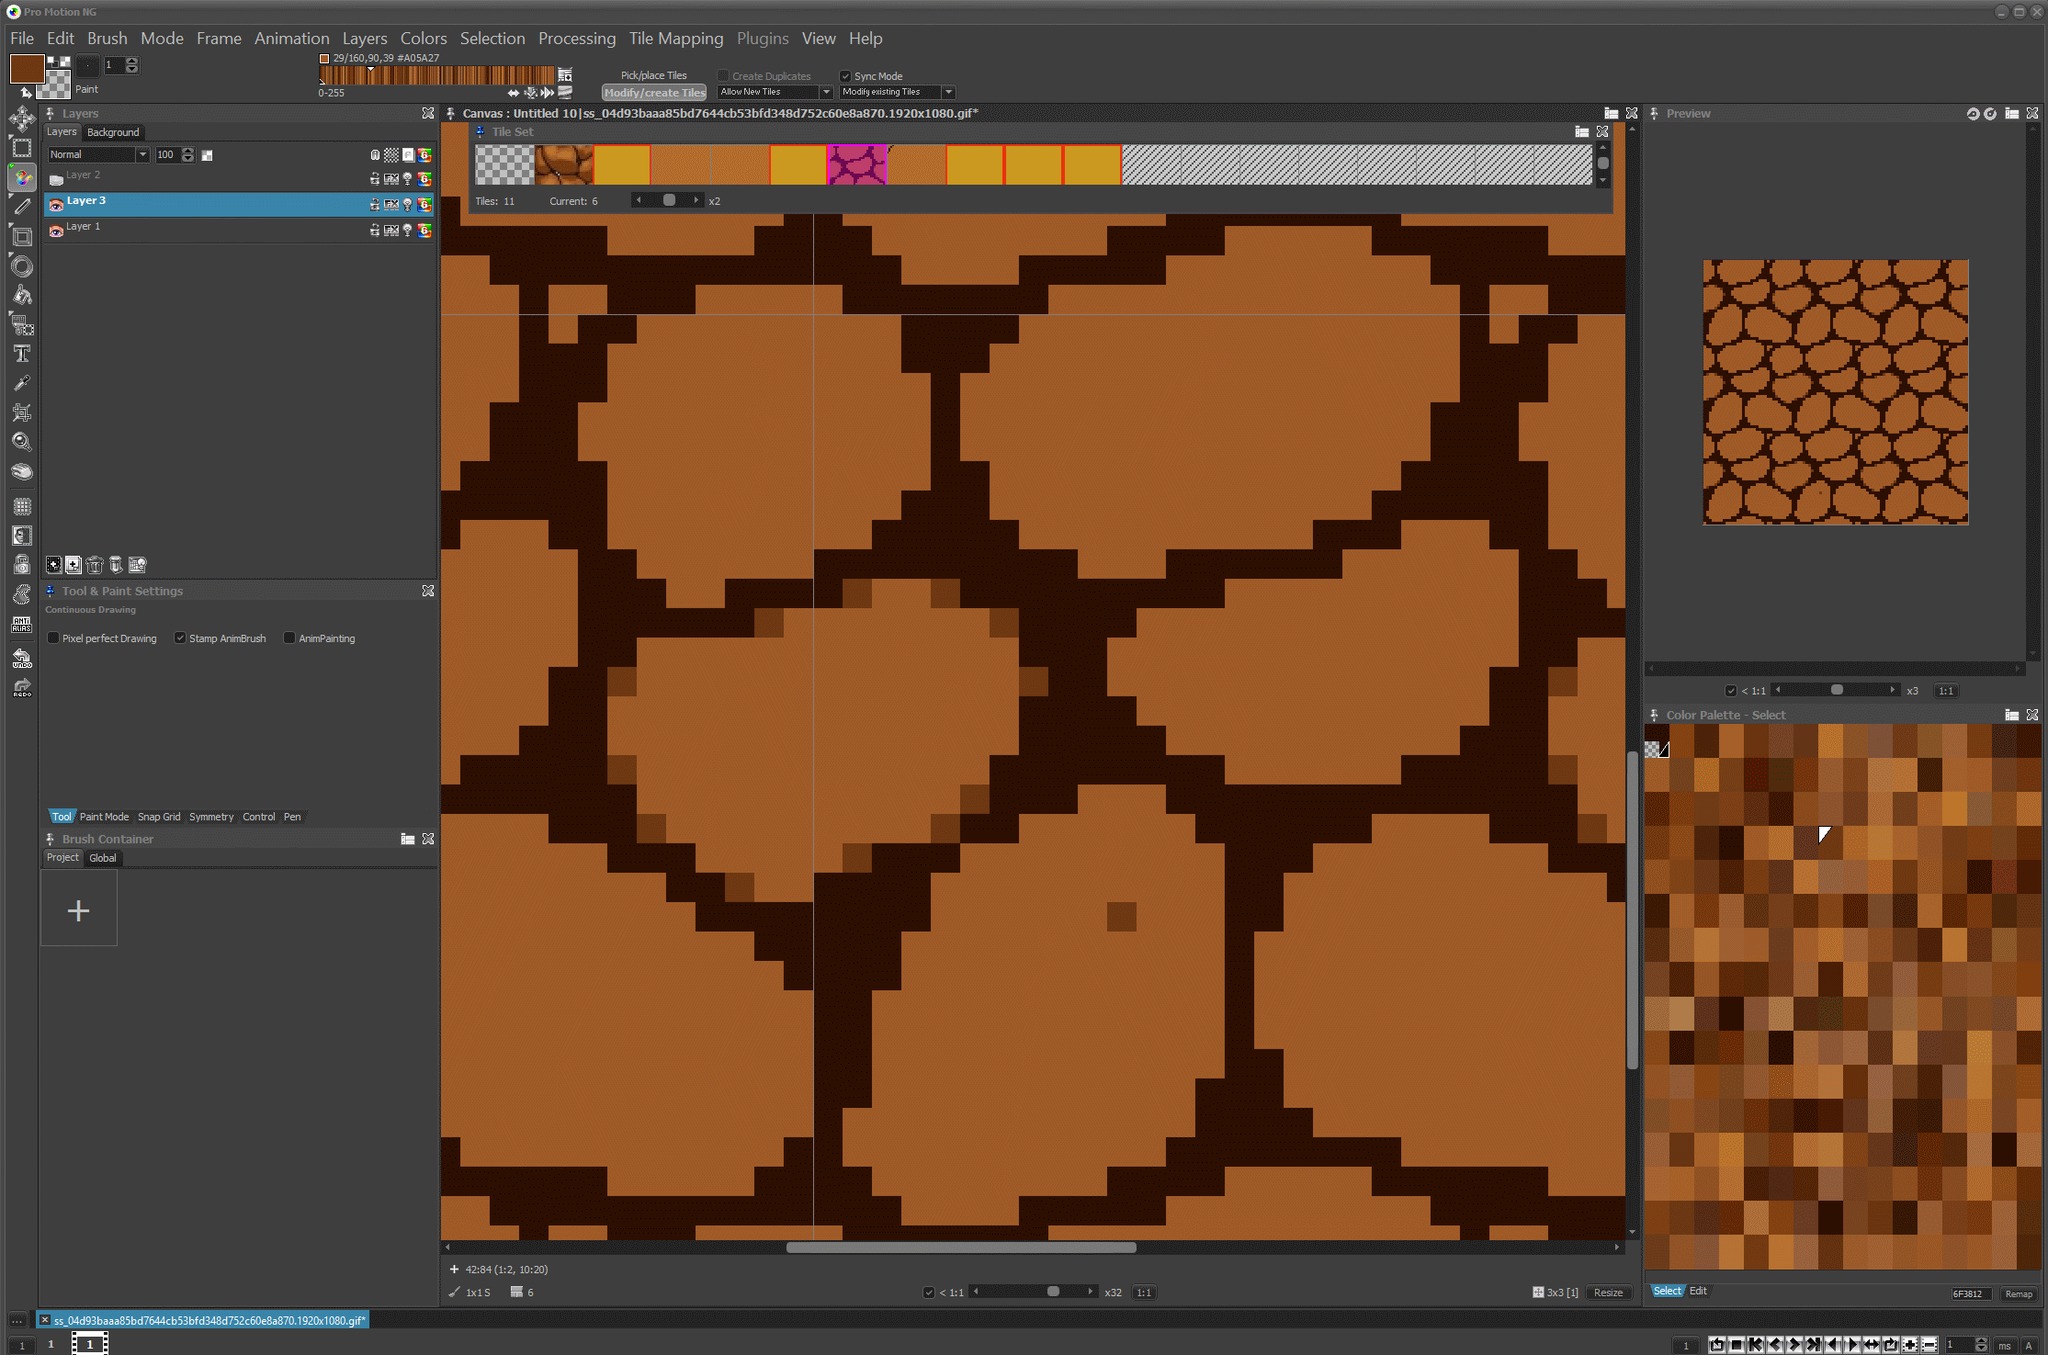Viewport: 2048px width, 1355px height.
Task: Select the magenta tile in Tile Set
Action: (x=857, y=165)
